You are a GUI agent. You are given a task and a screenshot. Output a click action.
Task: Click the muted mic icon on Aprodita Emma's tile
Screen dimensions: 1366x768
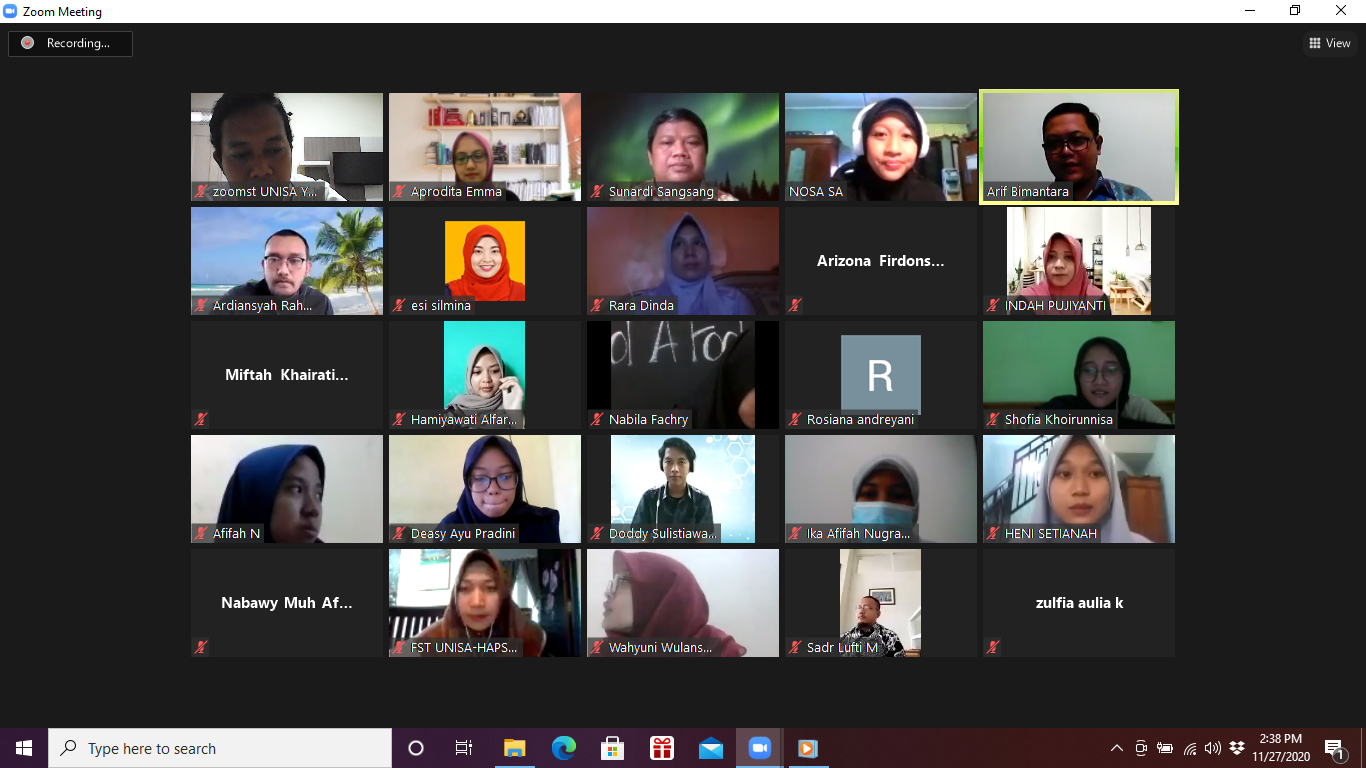click(x=399, y=192)
